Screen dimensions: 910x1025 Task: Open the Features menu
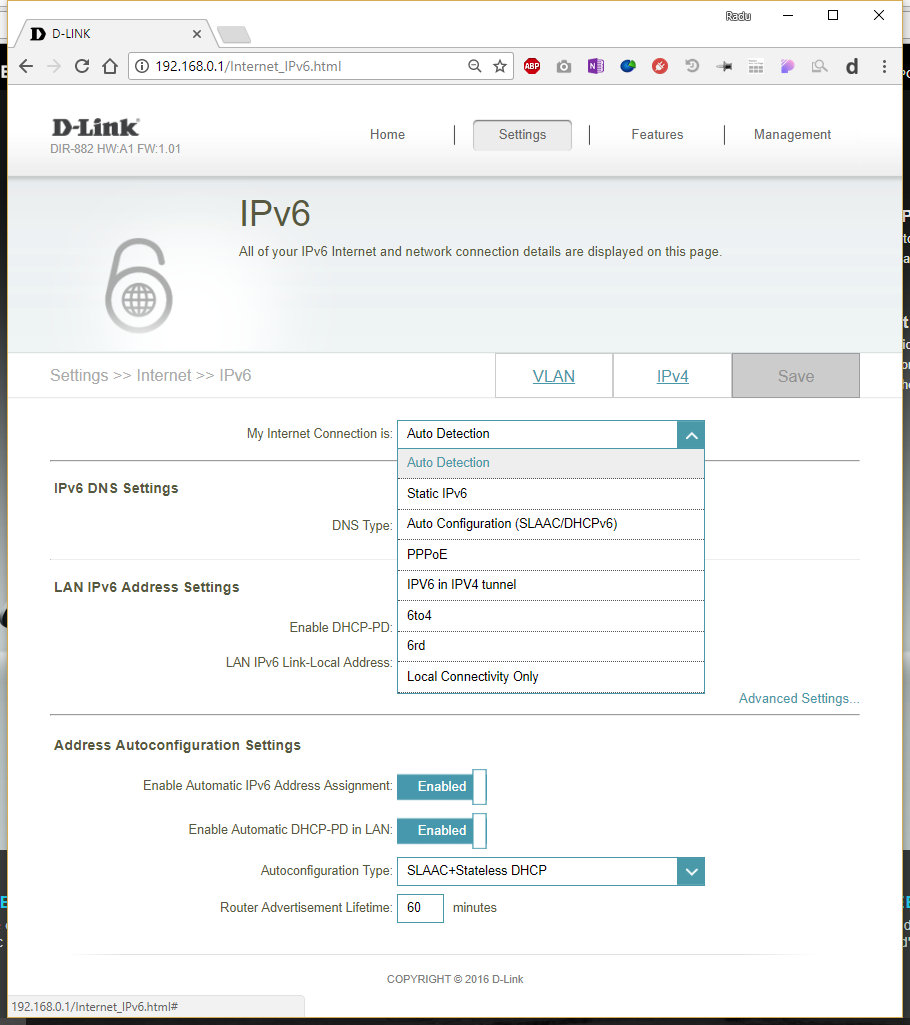[657, 135]
